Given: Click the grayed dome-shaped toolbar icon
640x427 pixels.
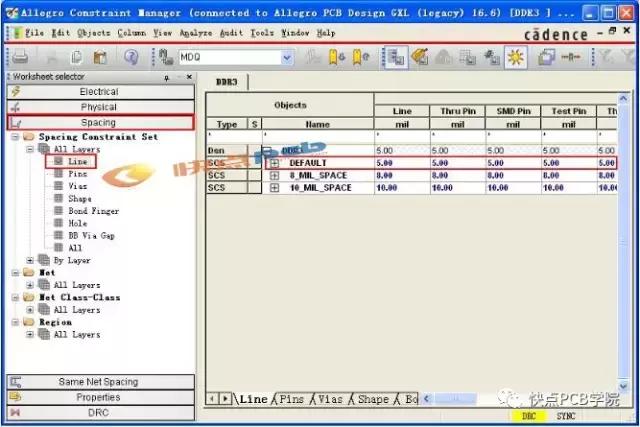Looking at the screenshot, I should tap(443, 58).
